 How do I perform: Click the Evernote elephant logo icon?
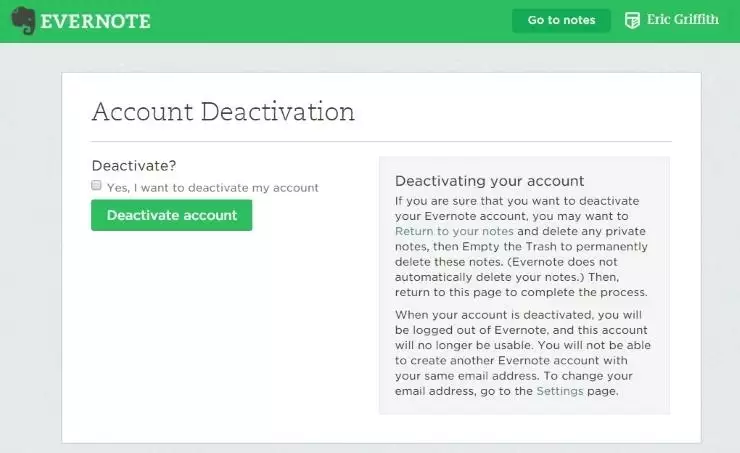(21, 21)
